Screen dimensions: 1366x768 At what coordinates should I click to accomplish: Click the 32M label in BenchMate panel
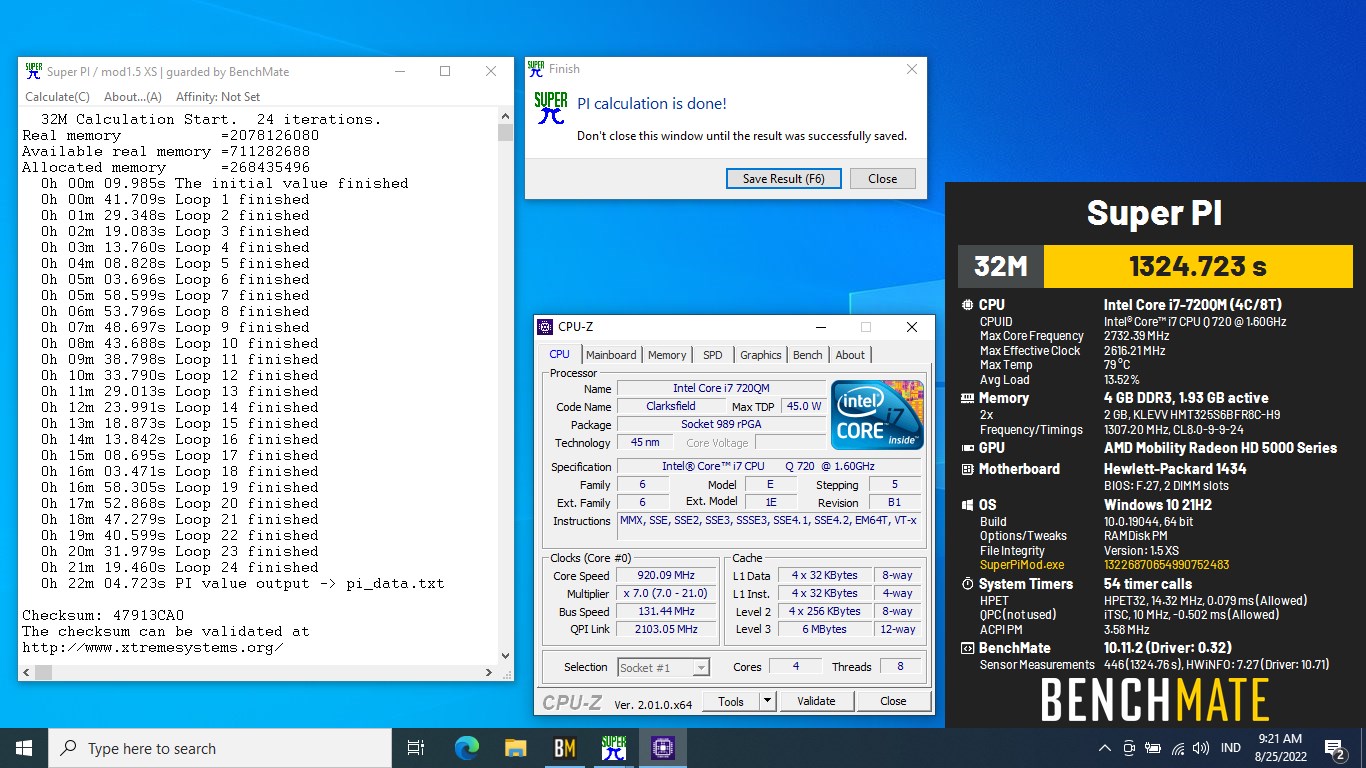point(1001,267)
